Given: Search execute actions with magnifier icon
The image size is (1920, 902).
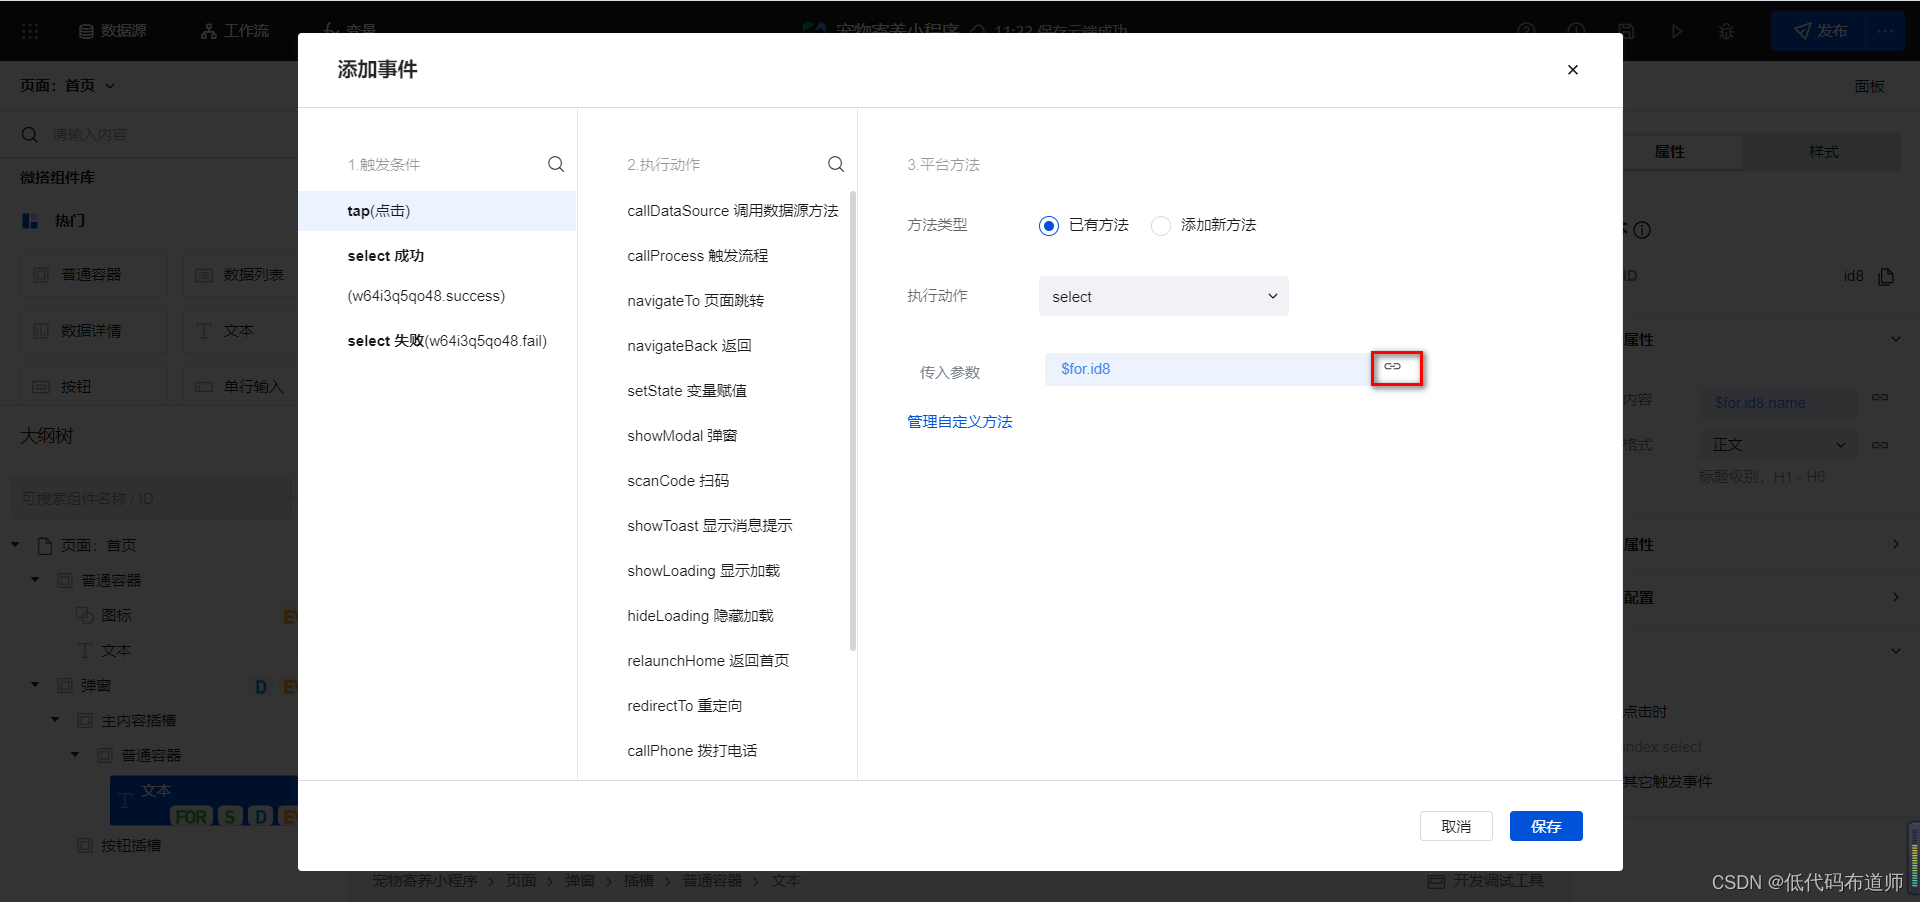Looking at the screenshot, I should (x=836, y=164).
